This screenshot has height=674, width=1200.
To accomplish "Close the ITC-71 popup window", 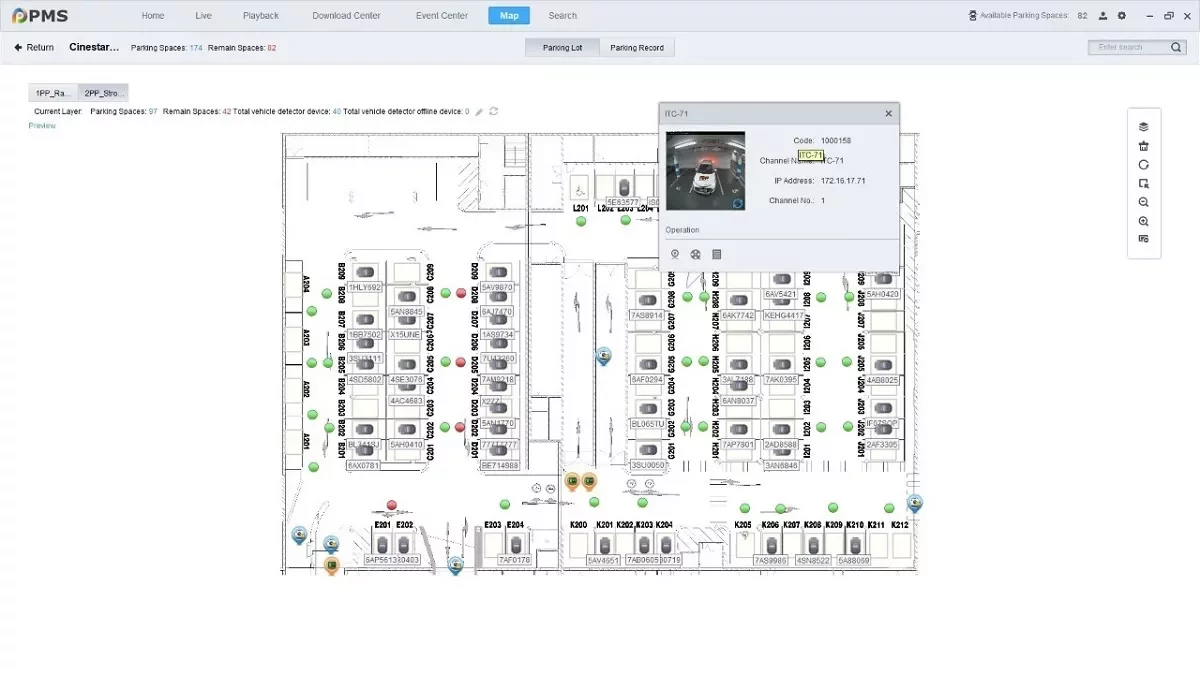I will click(888, 114).
